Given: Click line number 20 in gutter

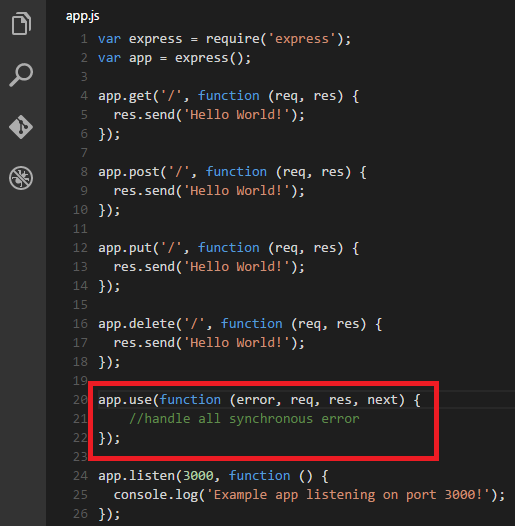Looking at the screenshot, I should click(80, 400).
